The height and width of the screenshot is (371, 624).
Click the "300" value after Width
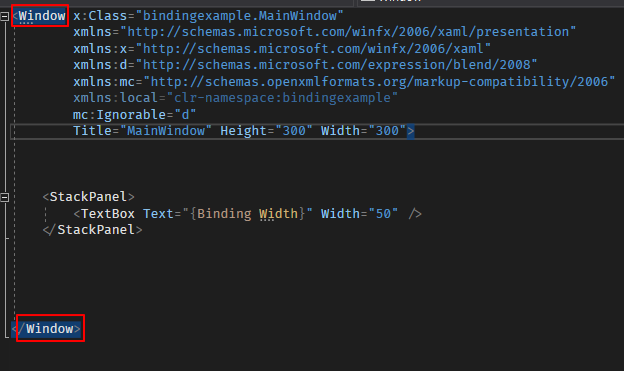387,131
